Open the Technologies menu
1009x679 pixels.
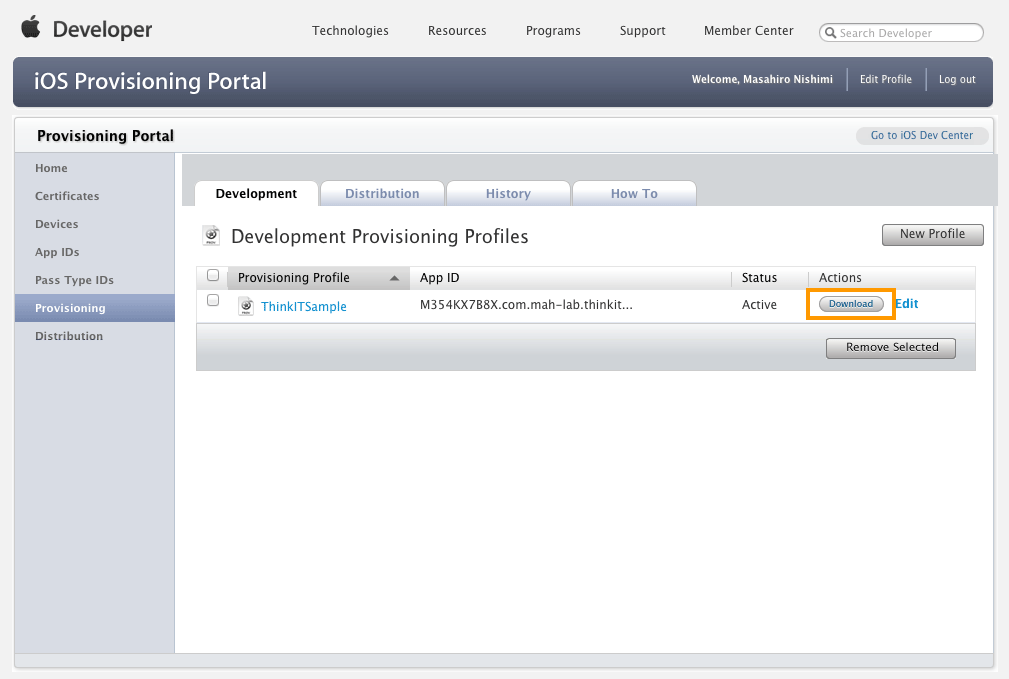click(350, 31)
